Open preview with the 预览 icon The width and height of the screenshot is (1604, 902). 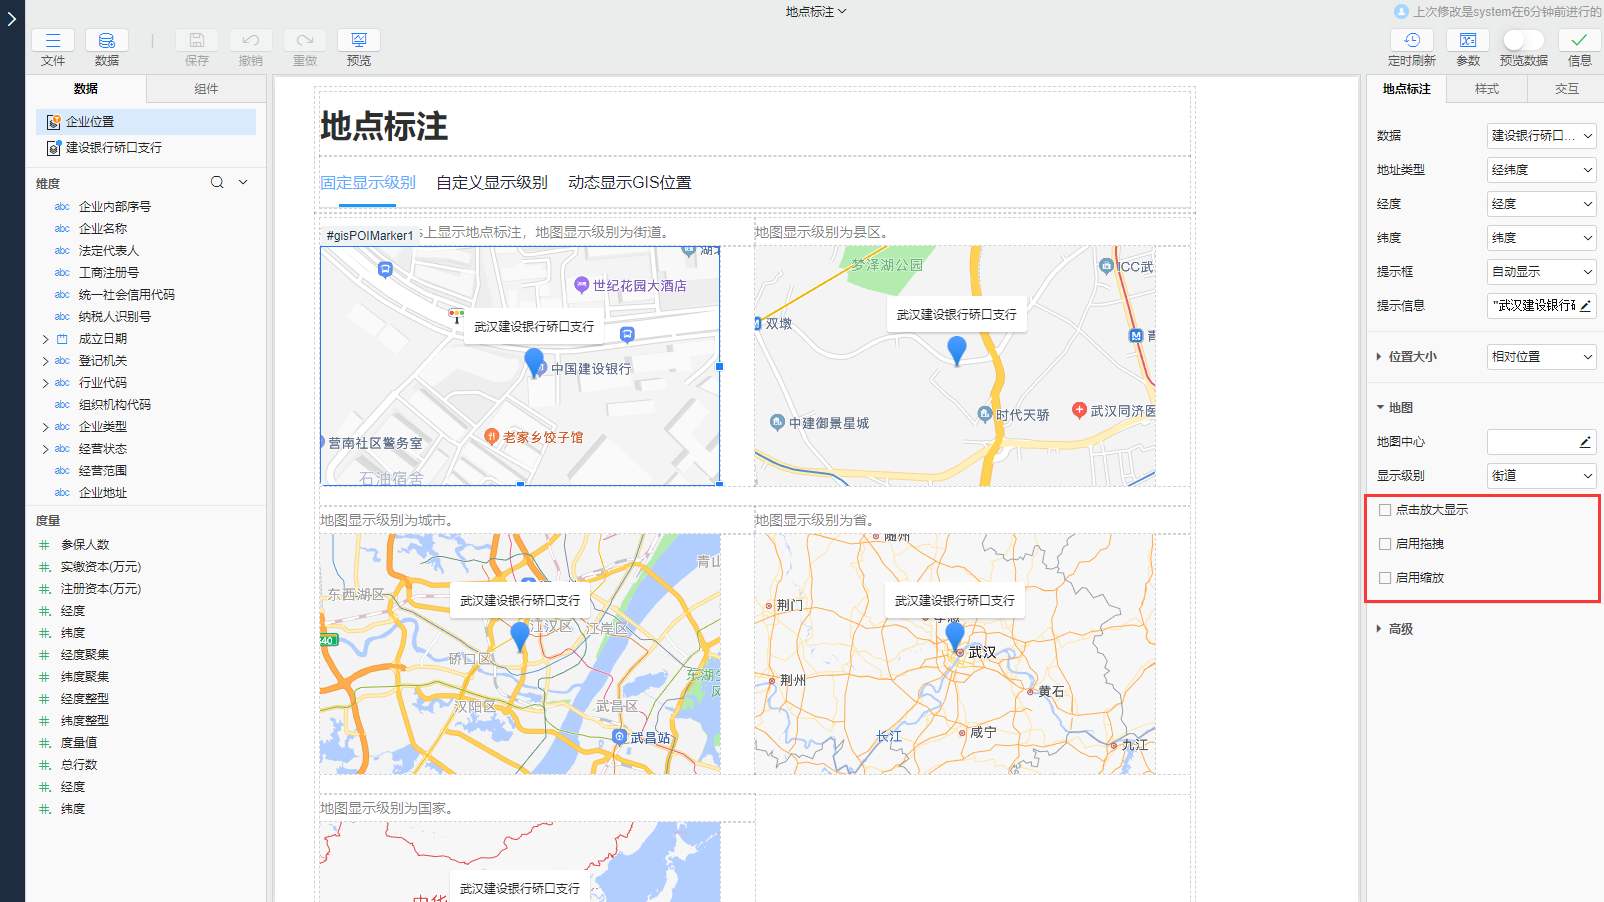click(x=358, y=47)
